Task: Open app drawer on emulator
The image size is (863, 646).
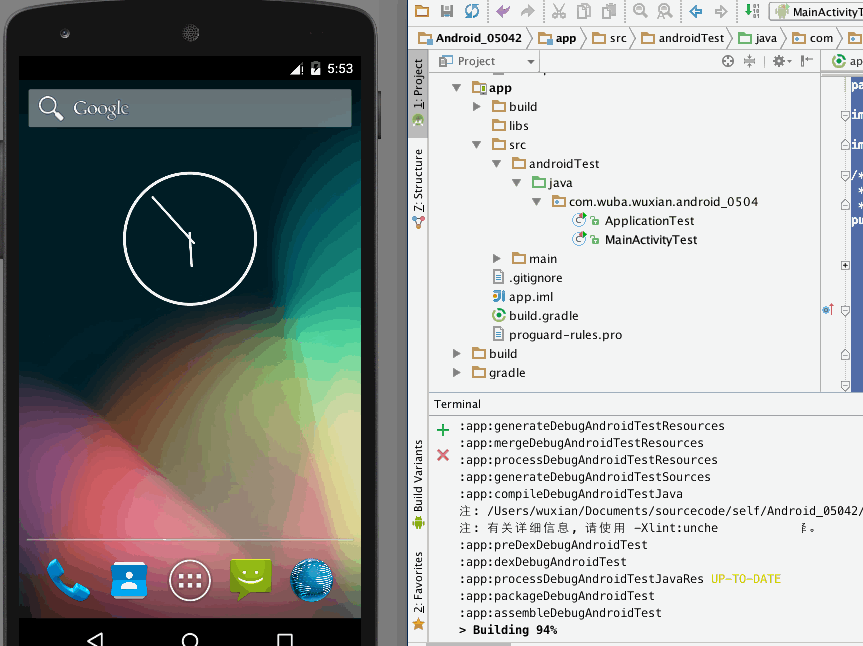Action: point(190,581)
